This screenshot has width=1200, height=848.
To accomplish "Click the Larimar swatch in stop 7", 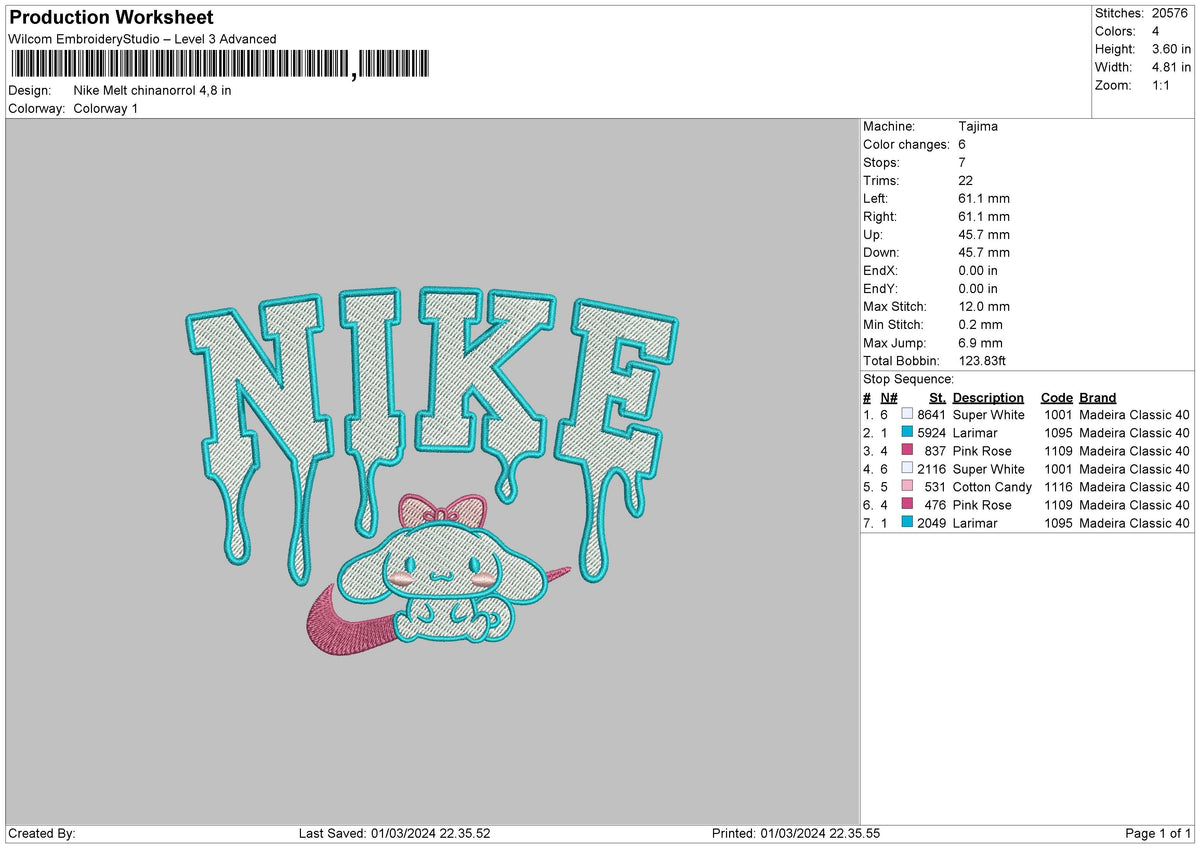I will coord(907,523).
